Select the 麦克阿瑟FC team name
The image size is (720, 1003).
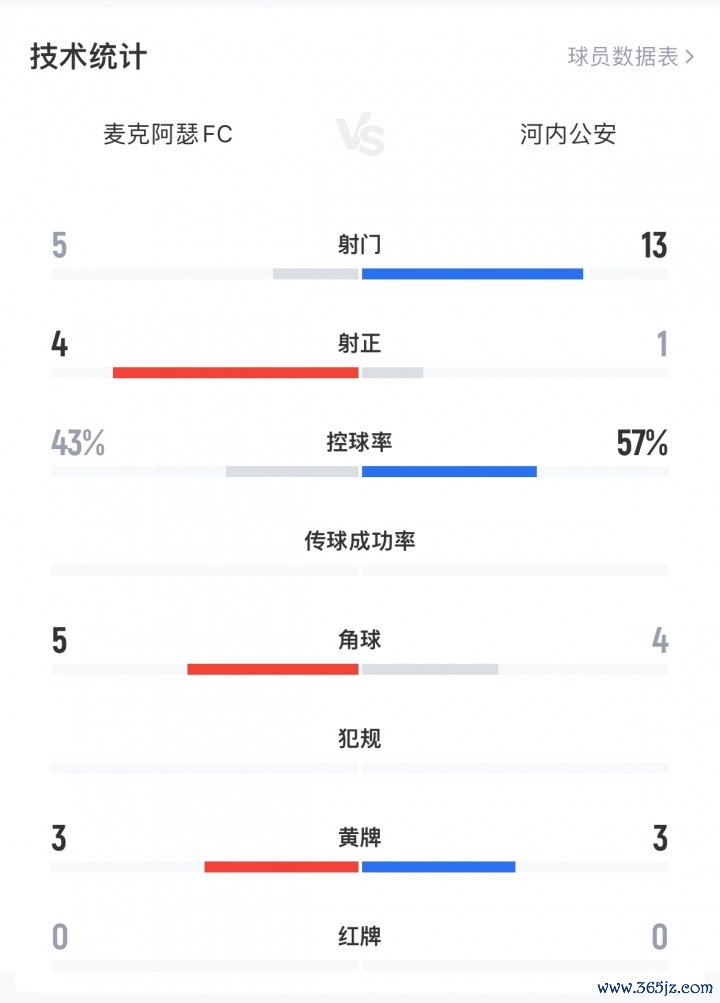(168, 134)
